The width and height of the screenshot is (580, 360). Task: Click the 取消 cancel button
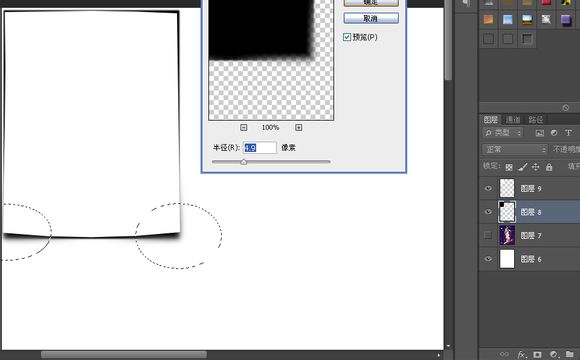(371, 18)
